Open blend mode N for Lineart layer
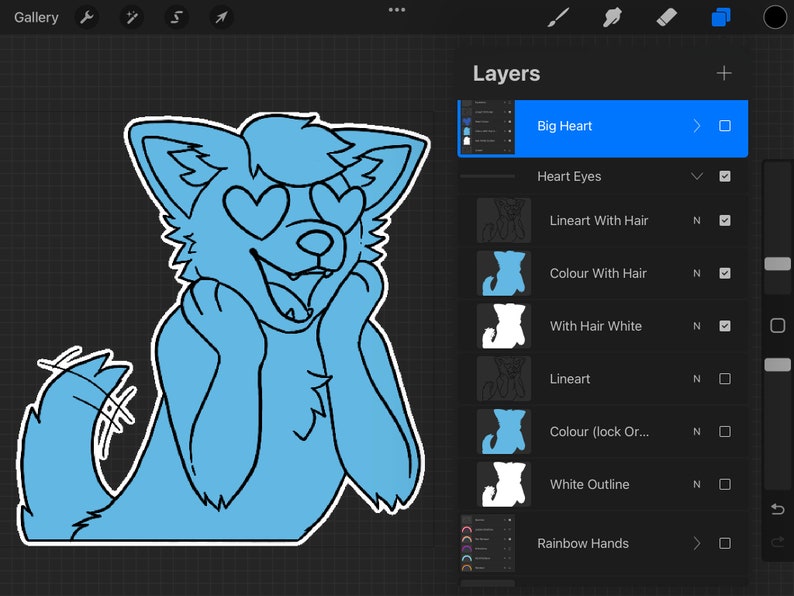Screen dimensions: 794x596 (697, 379)
